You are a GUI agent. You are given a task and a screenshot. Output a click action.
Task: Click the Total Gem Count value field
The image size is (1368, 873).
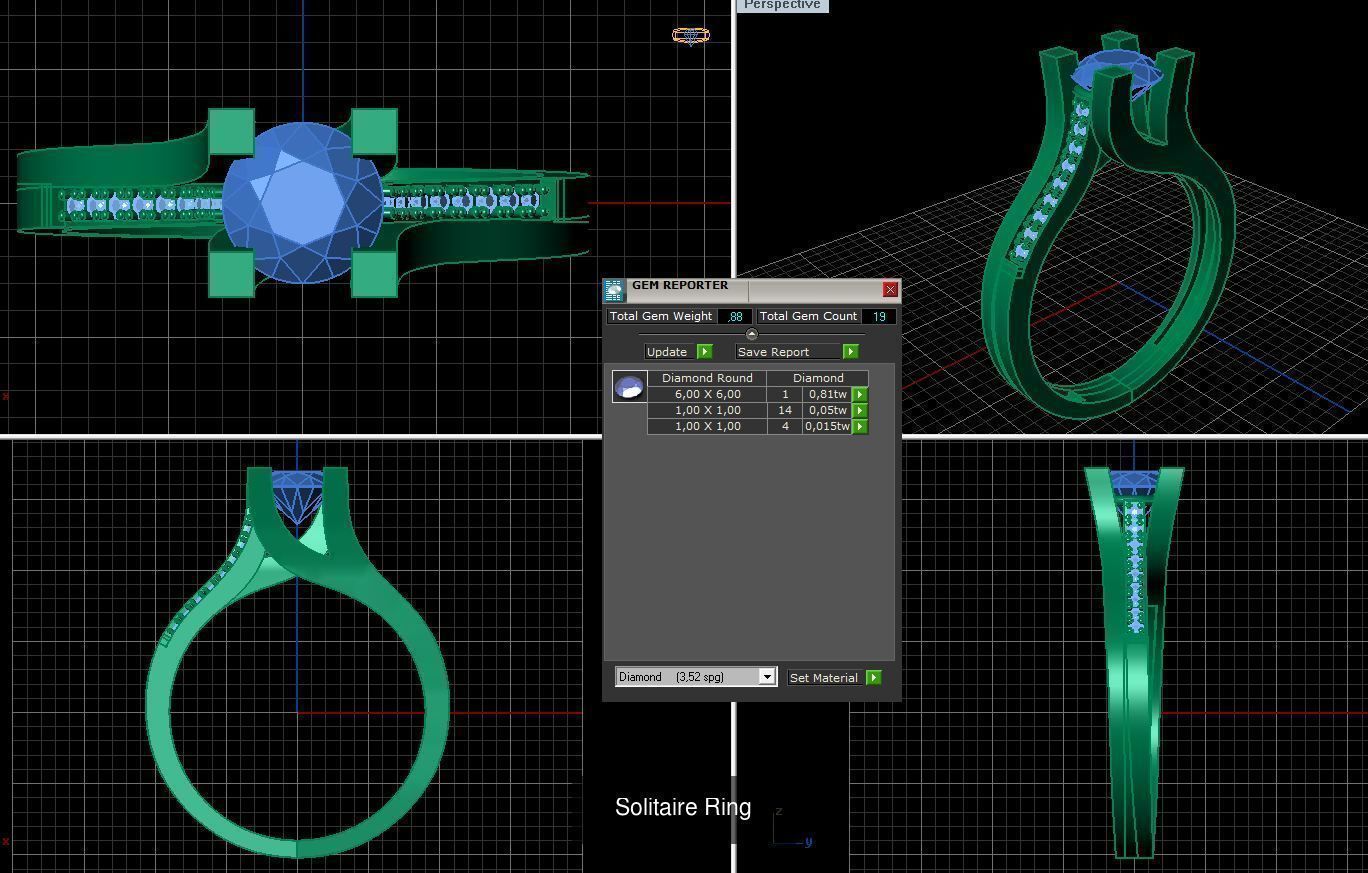pos(879,316)
